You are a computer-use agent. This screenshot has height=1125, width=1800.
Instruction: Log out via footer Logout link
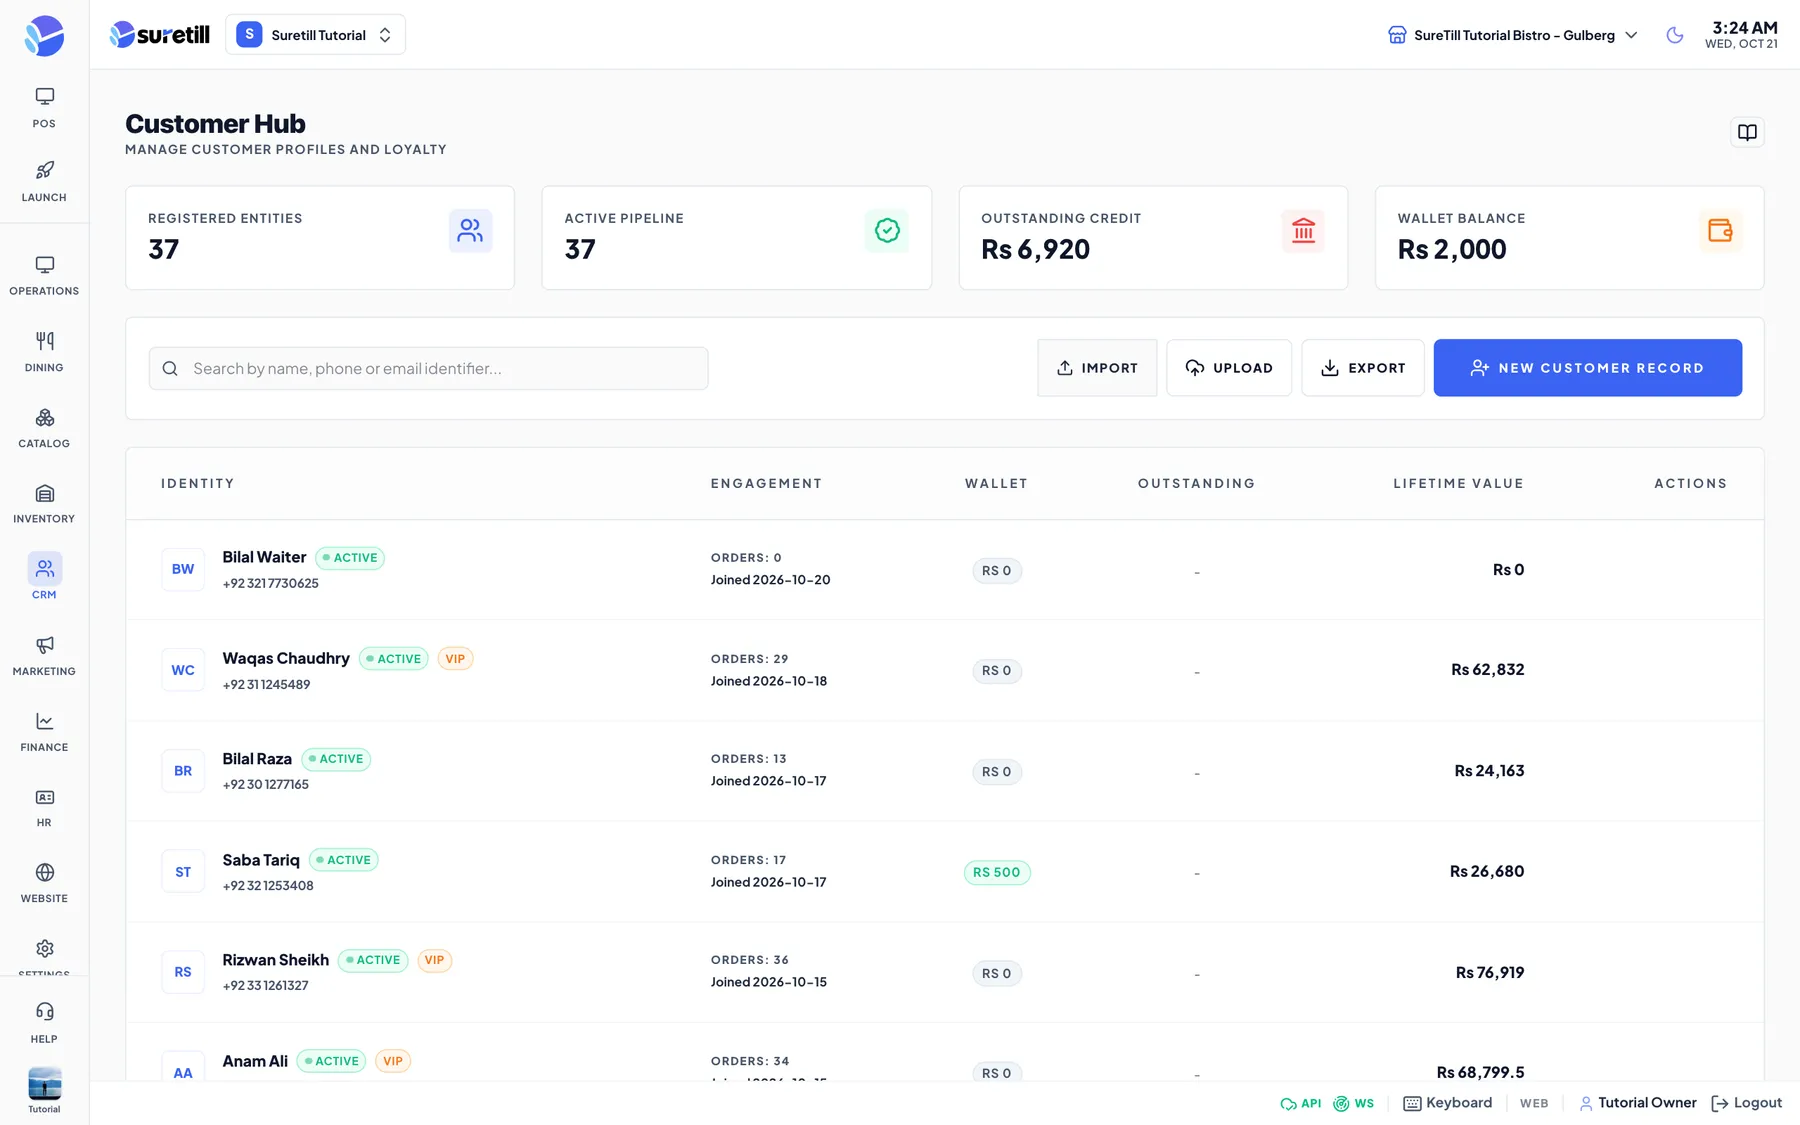[1747, 1103]
